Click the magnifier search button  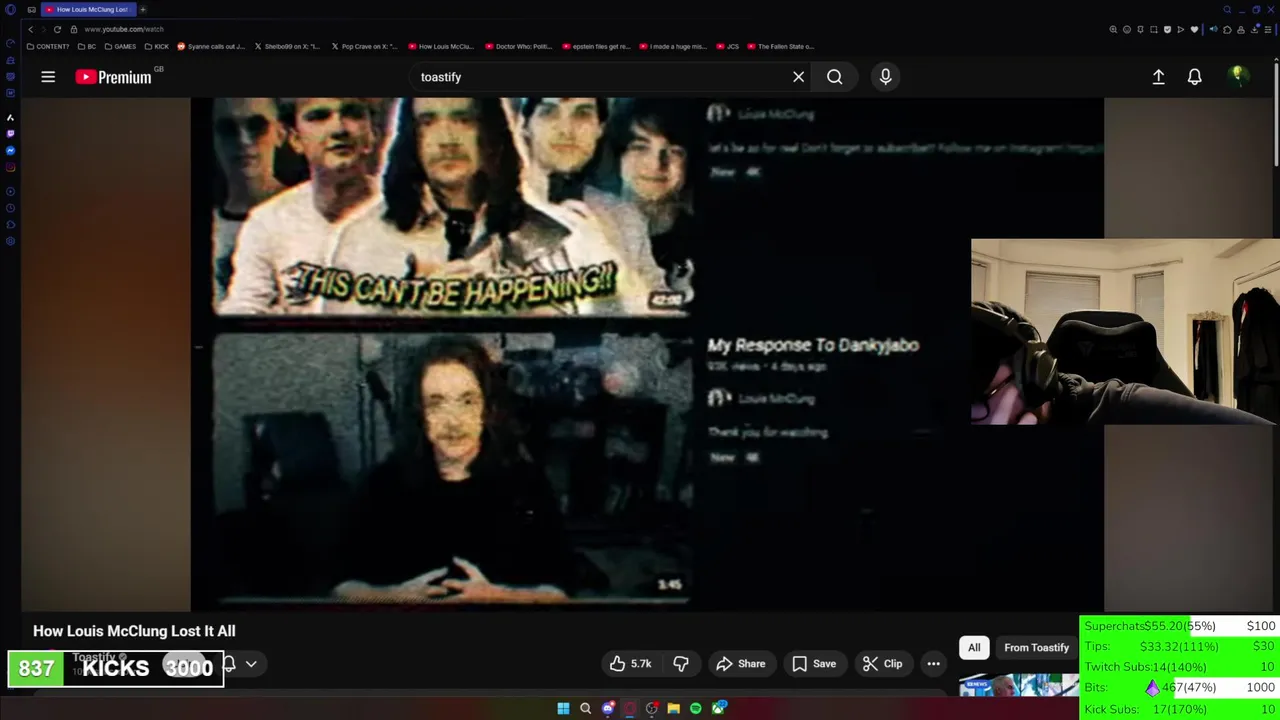tap(835, 77)
